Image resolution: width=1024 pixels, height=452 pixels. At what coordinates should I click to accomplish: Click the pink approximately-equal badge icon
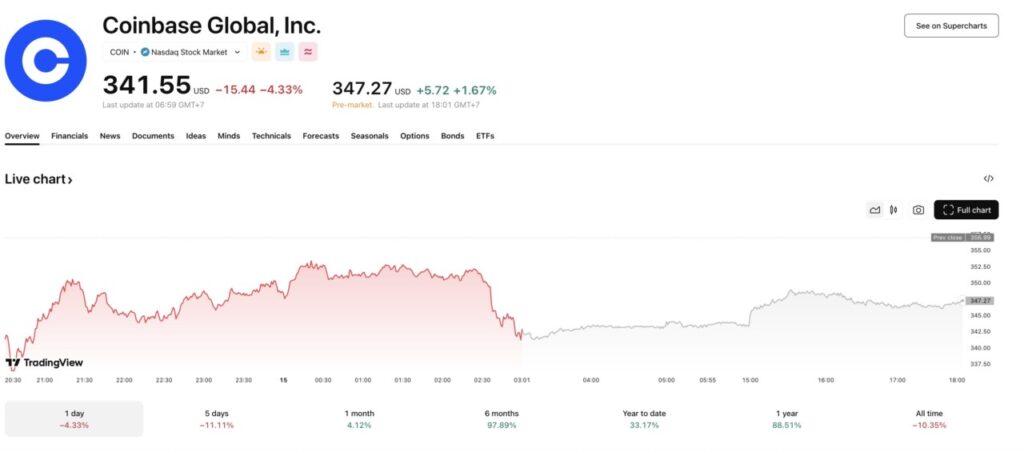[308, 52]
